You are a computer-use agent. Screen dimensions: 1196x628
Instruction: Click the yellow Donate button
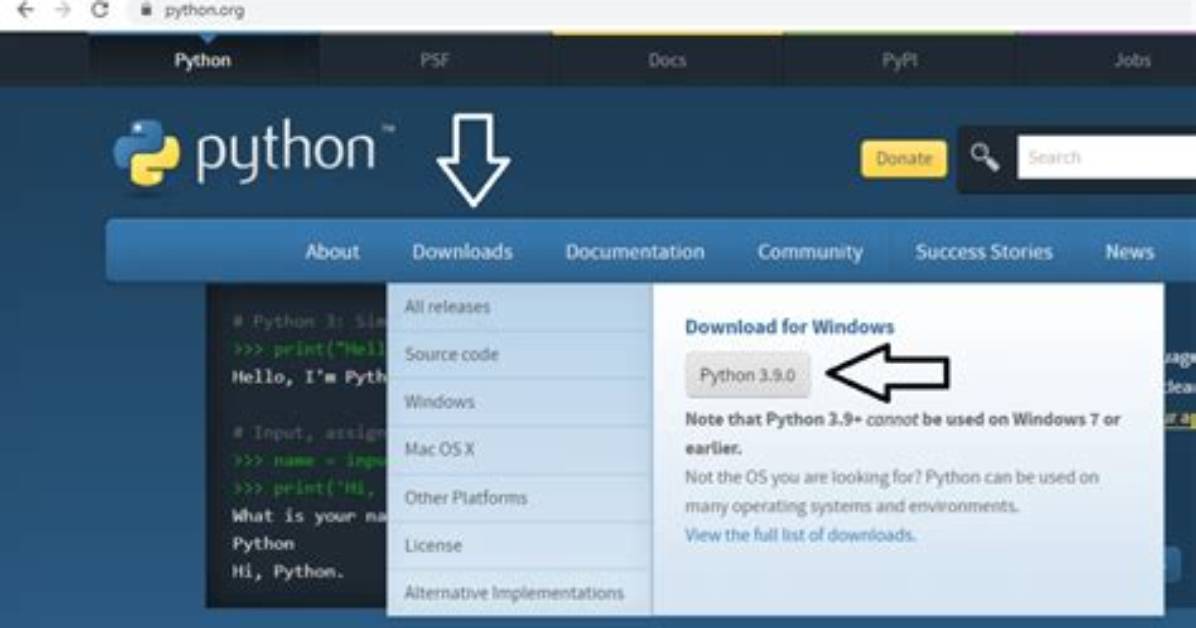(904, 158)
